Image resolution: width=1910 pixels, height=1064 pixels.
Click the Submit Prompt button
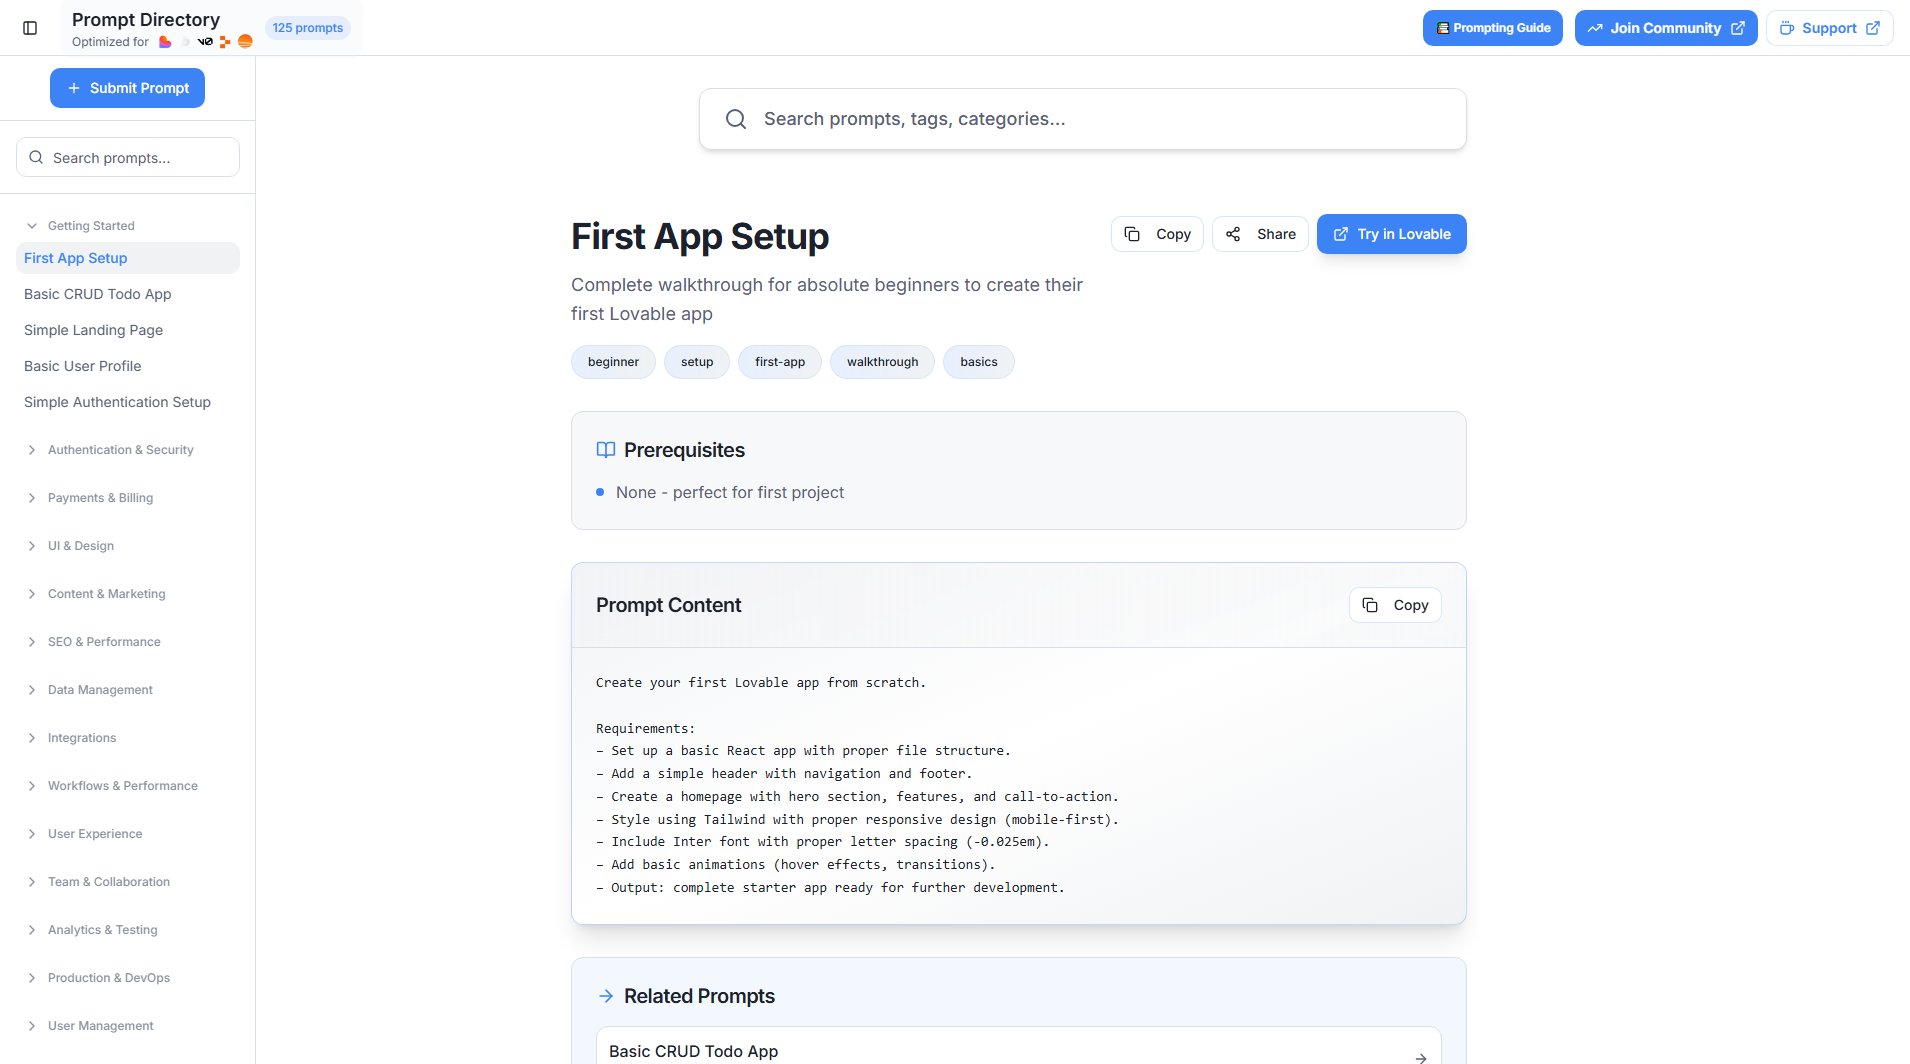tap(127, 88)
